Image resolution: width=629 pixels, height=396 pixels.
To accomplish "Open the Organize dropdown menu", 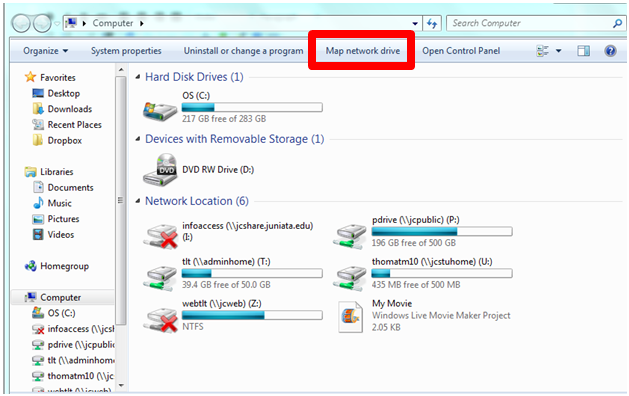I will [46, 51].
